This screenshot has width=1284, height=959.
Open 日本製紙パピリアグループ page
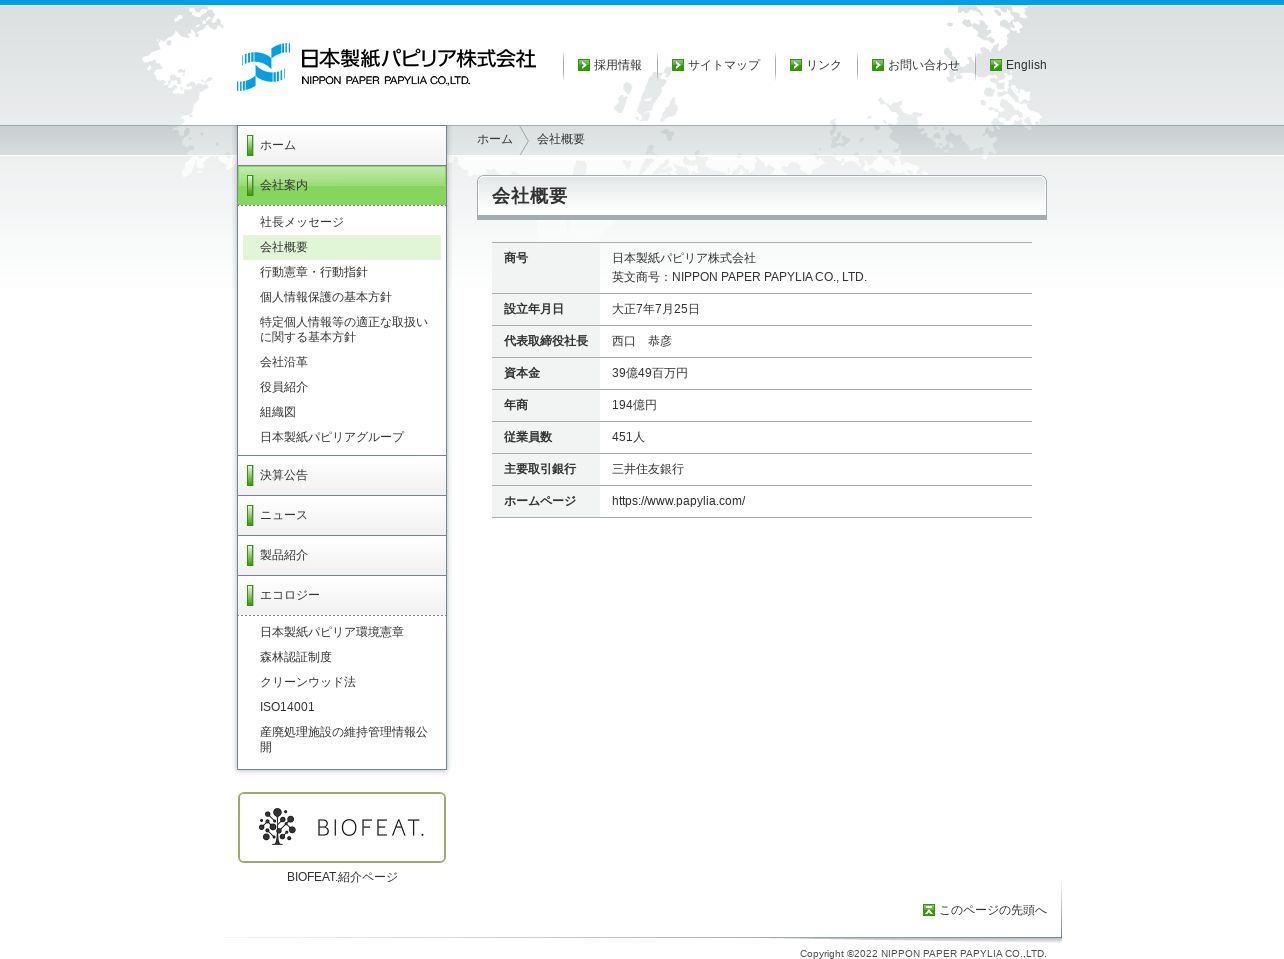pyautogui.click(x=332, y=437)
